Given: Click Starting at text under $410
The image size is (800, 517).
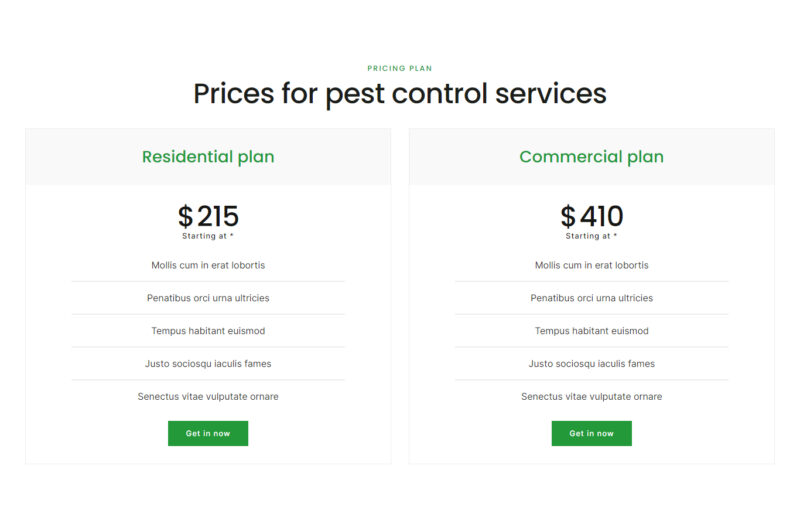Looking at the screenshot, I should pyautogui.click(x=591, y=237).
